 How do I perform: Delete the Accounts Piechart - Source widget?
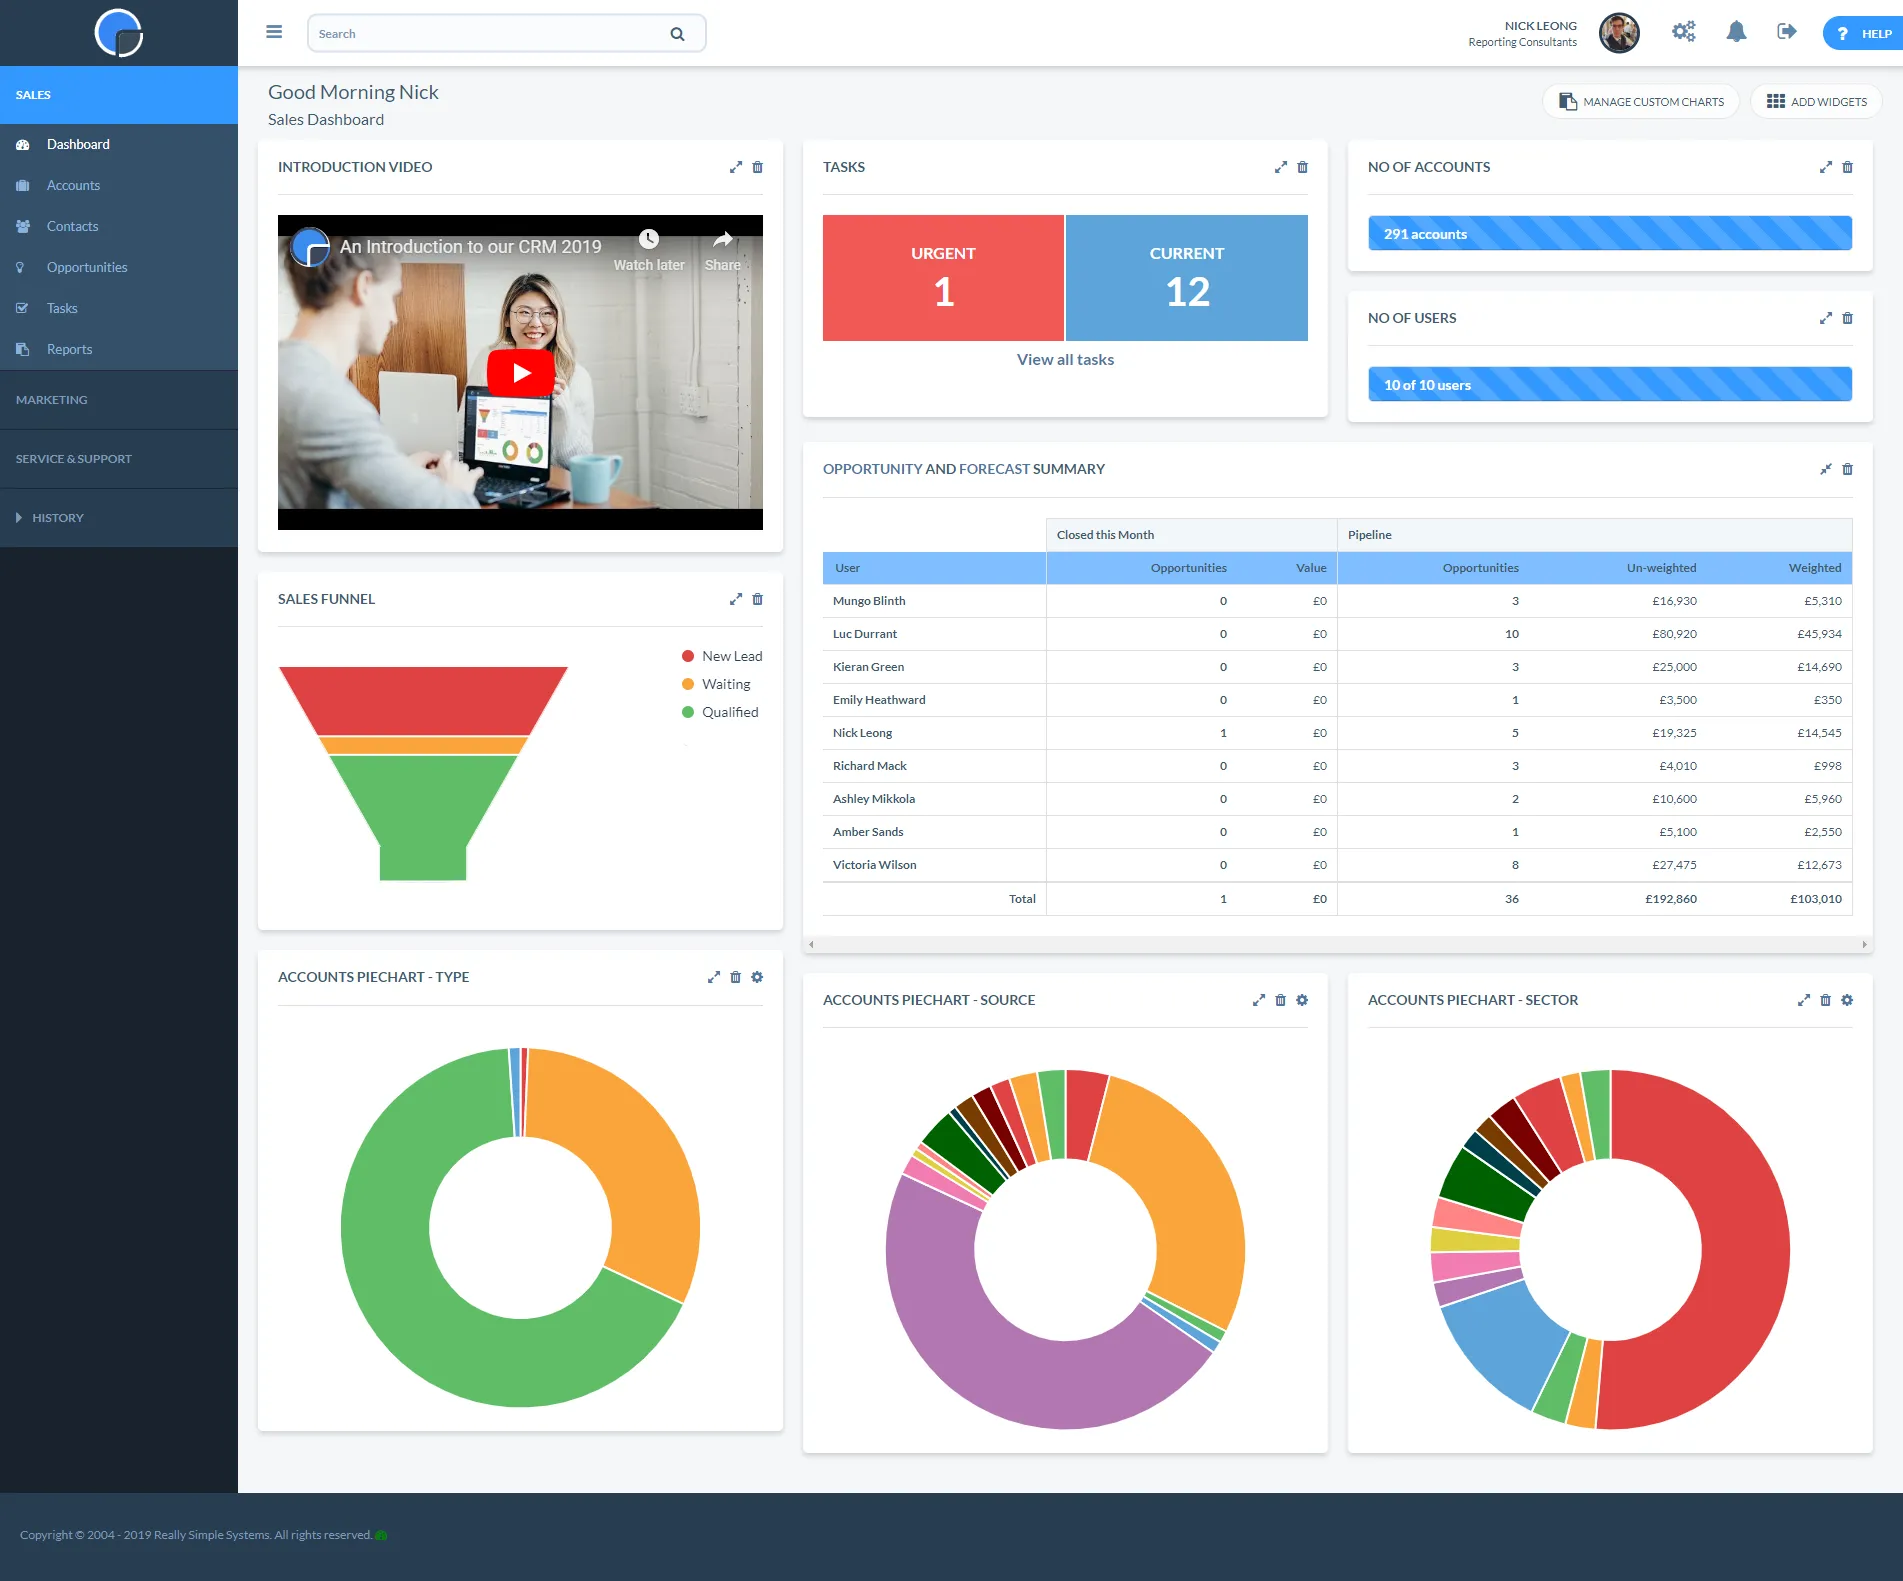click(1281, 1000)
